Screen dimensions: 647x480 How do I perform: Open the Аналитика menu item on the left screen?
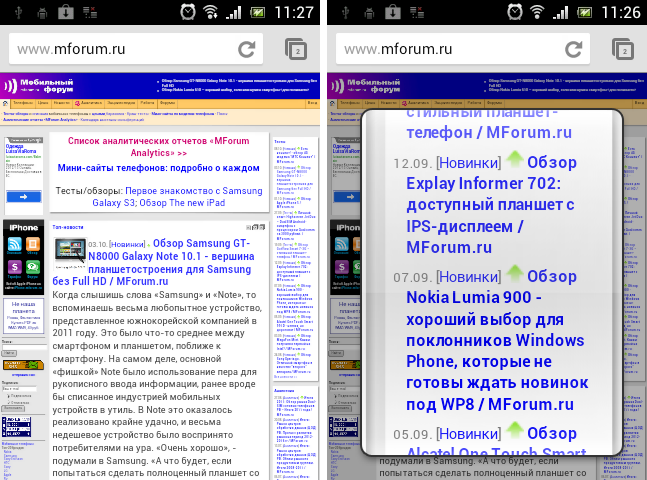88,103
